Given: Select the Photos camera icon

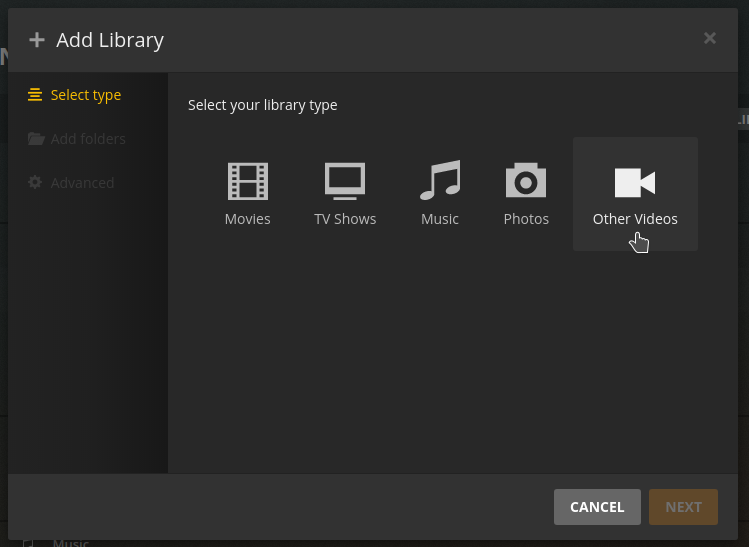Looking at the screenshot, I should tap(526, 181).
